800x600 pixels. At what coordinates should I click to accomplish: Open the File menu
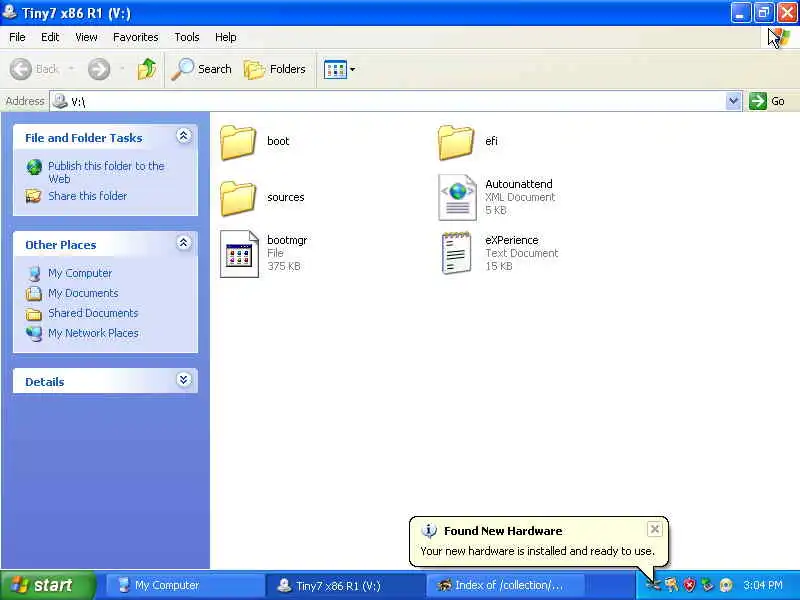click(x=17, y=37)
